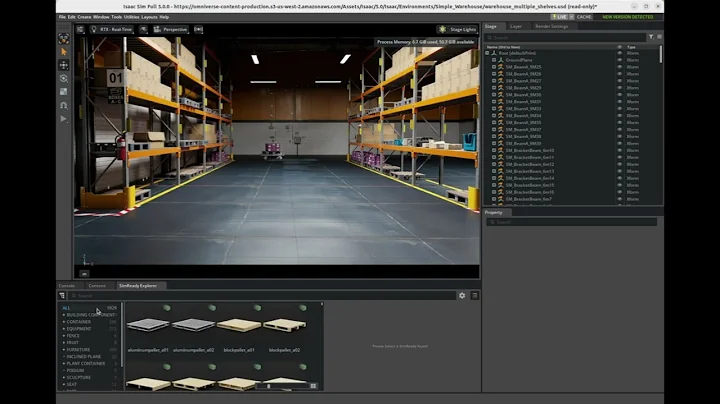This screenshot has height=404, width=720.
Task: Click the CACHE status label
Action: pyautogui.click(x=584, y=17)
